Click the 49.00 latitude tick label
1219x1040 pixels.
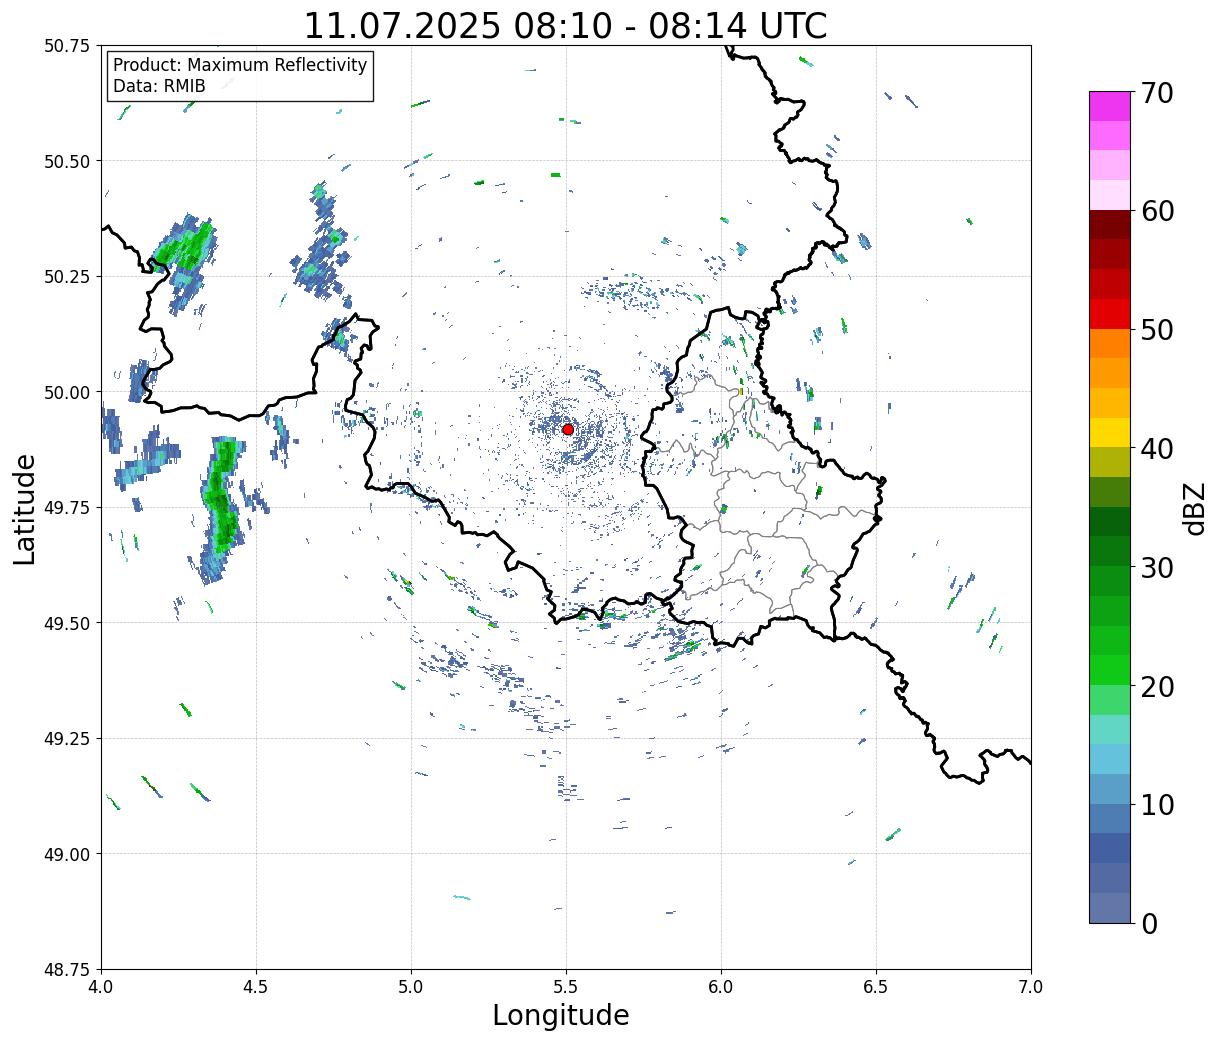click(x=68, y=854)
